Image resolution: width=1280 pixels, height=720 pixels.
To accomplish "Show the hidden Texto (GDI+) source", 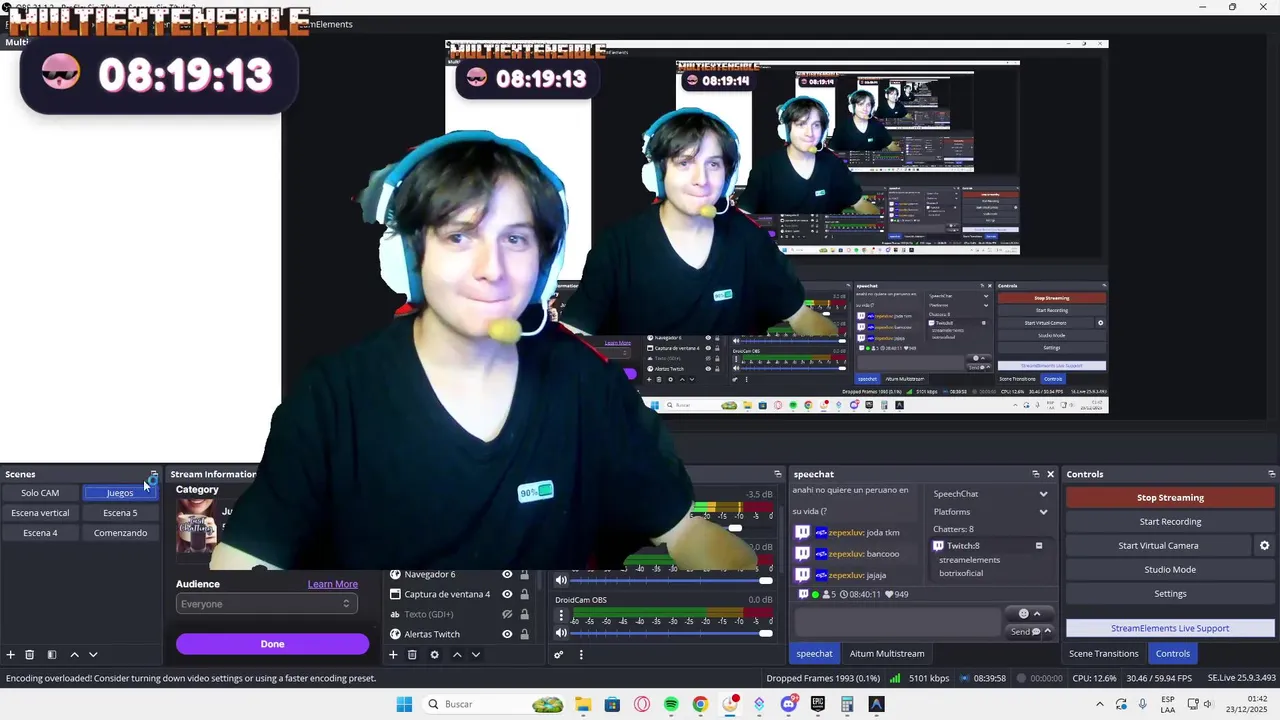I will tap(507, 614).
